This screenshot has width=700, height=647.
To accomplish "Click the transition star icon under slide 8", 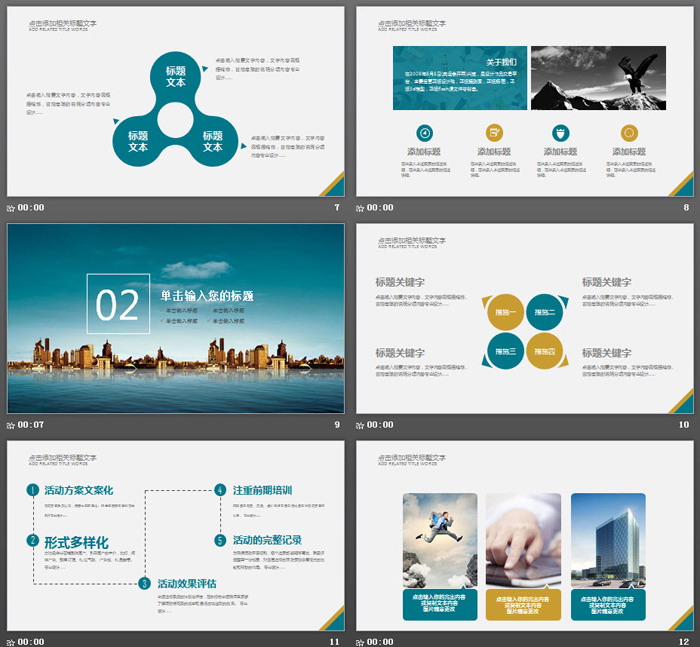I will 361,208.
